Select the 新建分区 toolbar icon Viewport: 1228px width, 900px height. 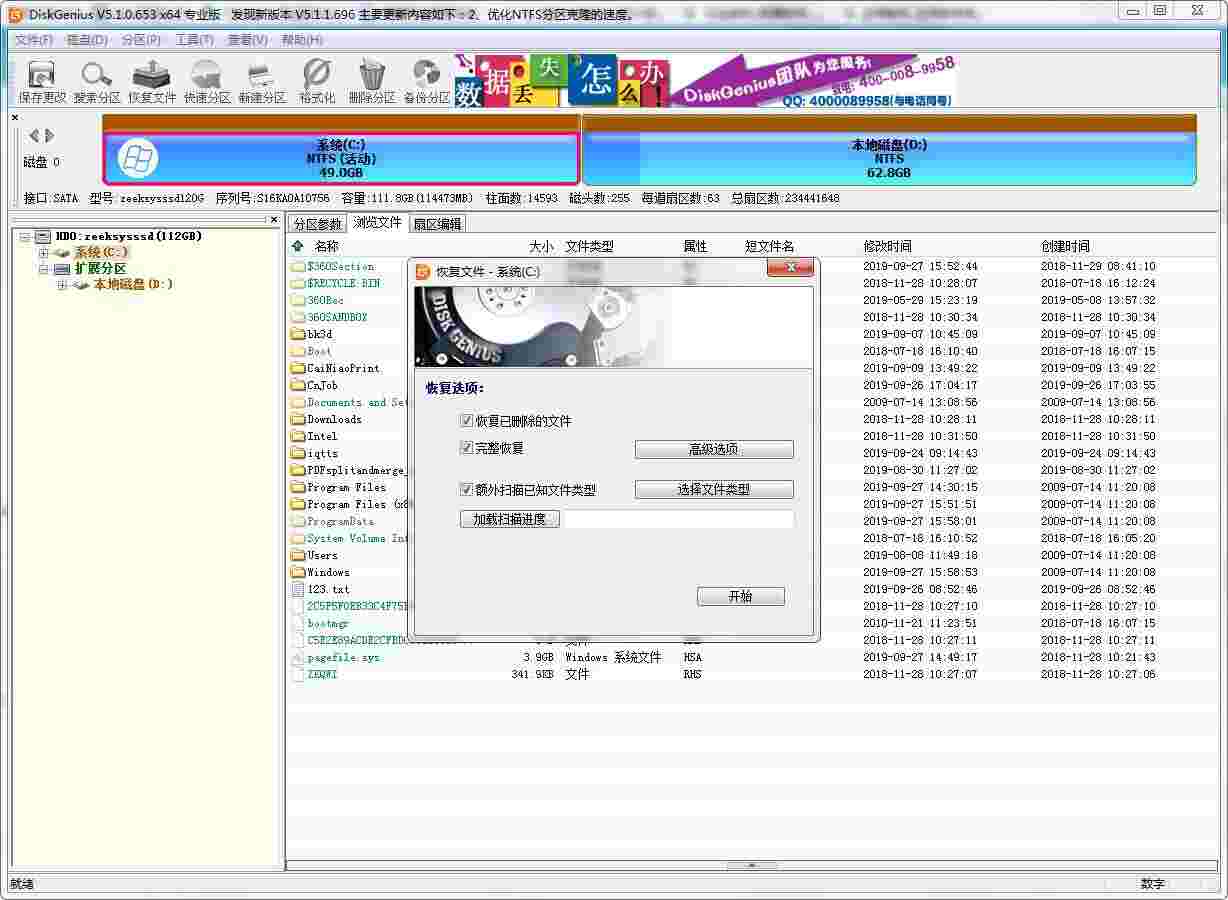tap(260, 80)
